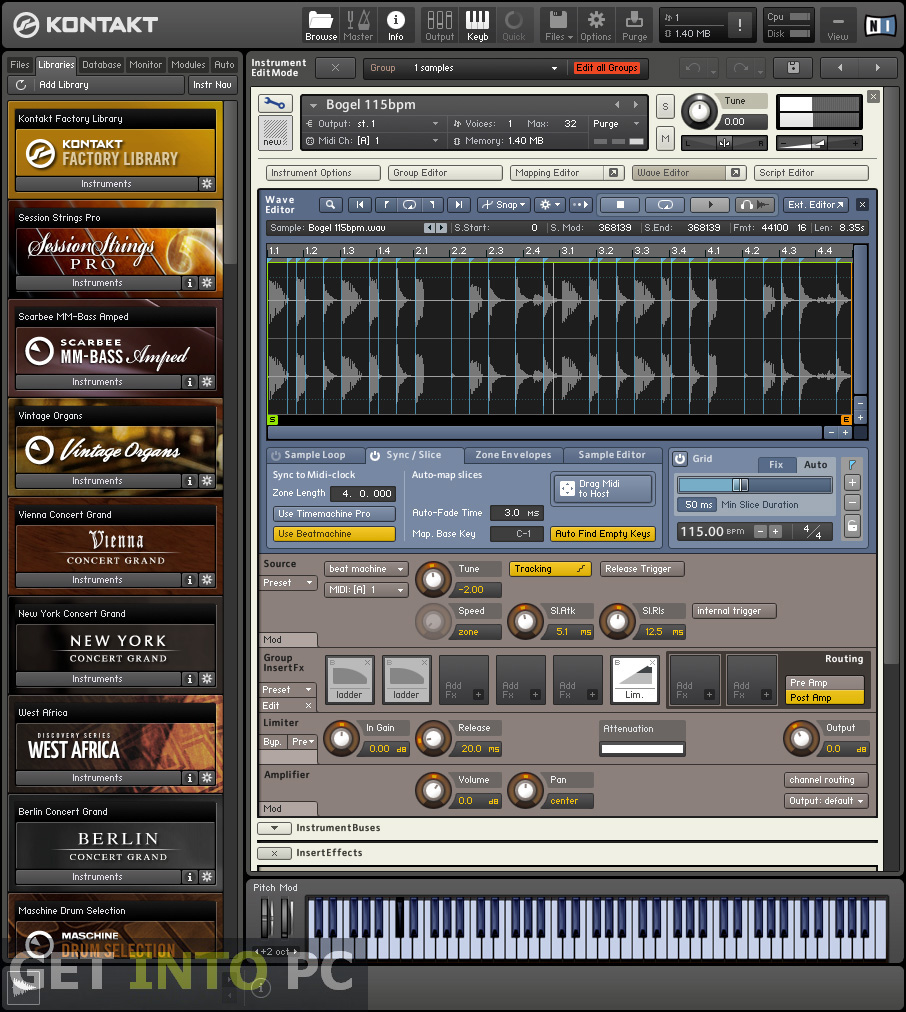The height and width of the screenshot is (1012, 906).
Task: Solo the instrument with S button
Action: (665, 106)
